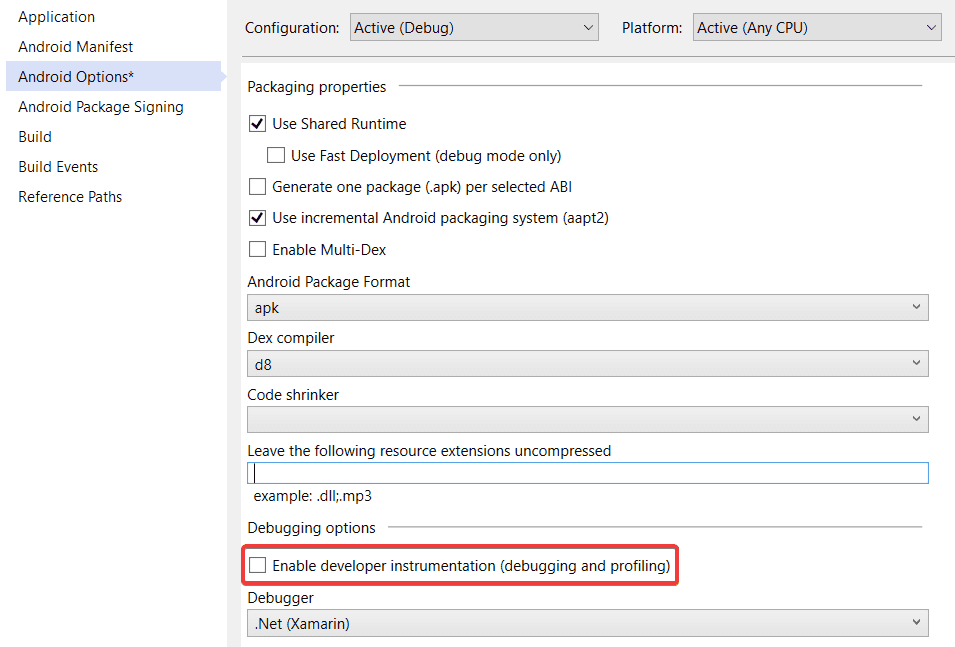Image resolution: width=955 pixels, height=647 pixels.
Task: Select the Android Options tab
Action: [76, 77]
